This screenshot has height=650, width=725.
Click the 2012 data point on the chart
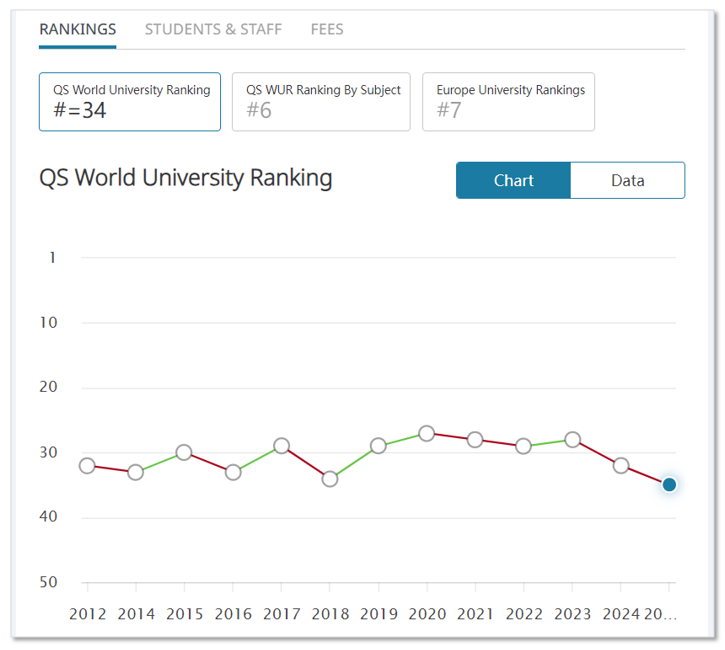click(87, 466)
